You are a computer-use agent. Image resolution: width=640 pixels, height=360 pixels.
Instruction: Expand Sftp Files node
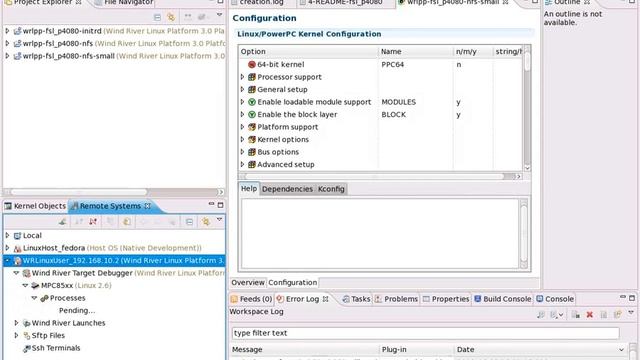point(16,336)
